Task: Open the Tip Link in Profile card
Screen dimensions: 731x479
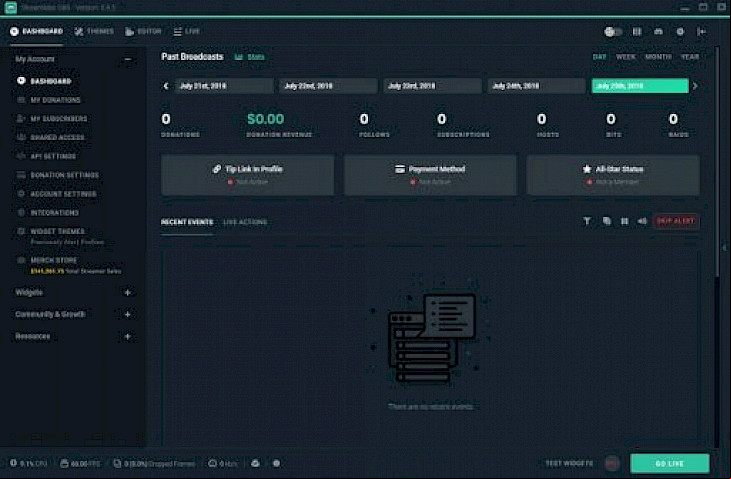Action: pyautogui.click(x=248, y=175)
